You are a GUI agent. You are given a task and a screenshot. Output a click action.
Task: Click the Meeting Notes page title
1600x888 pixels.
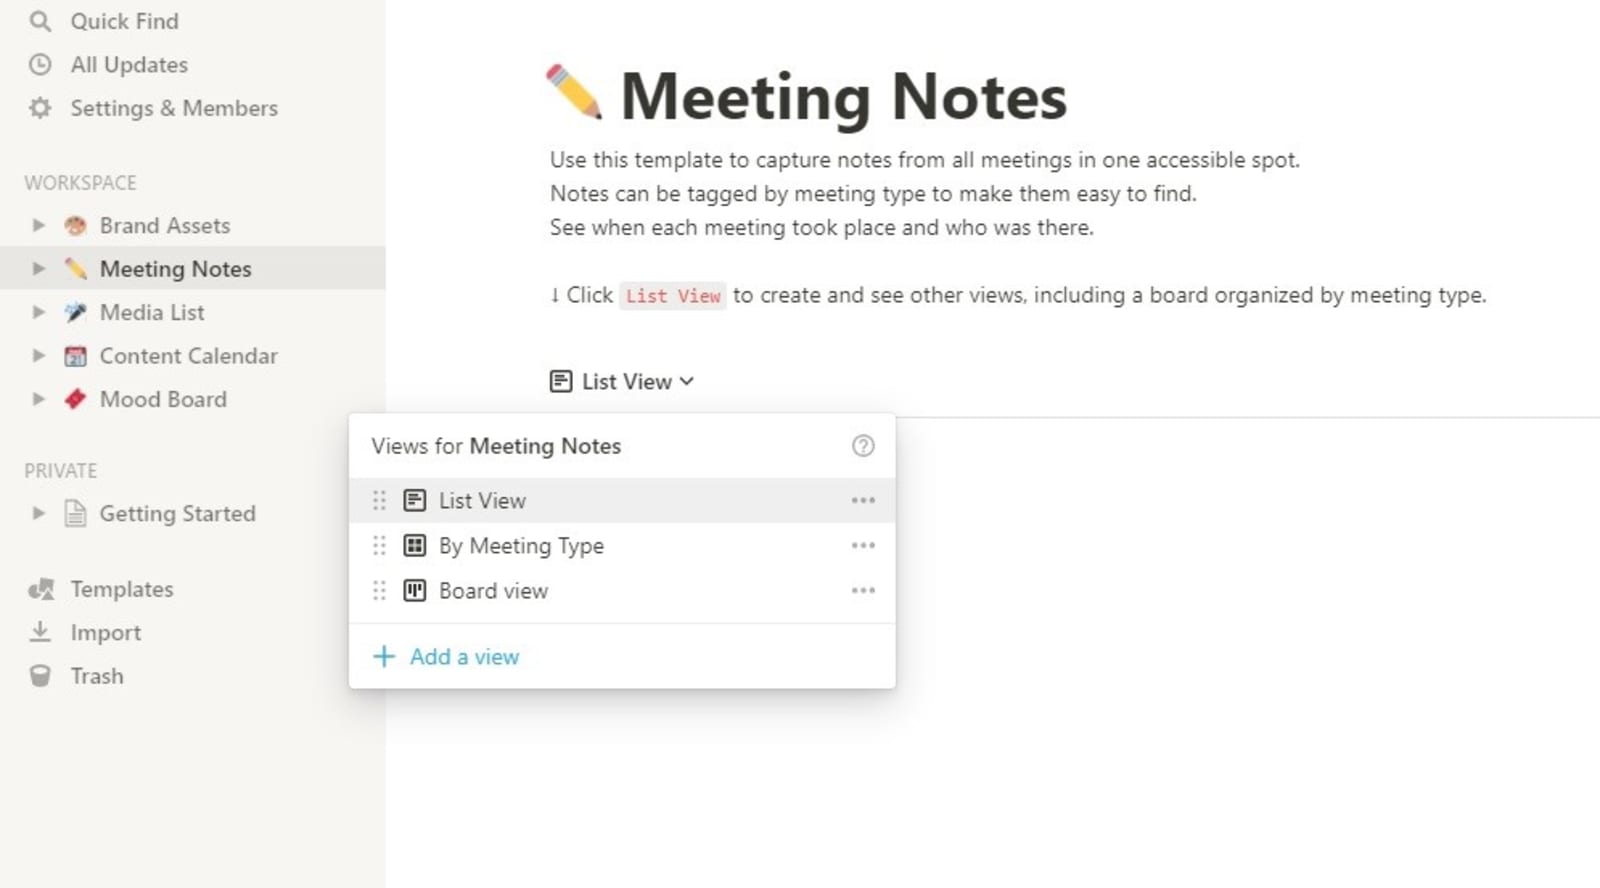pyautogui.click(x=843, y=96)
